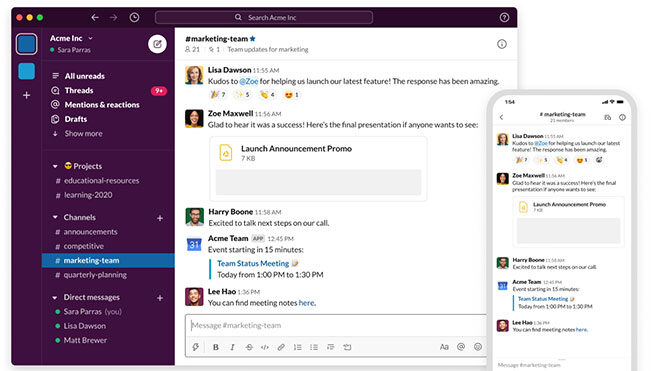Collapse the Direct messages section
Screen dimensions: 660x371
point(55,297)
